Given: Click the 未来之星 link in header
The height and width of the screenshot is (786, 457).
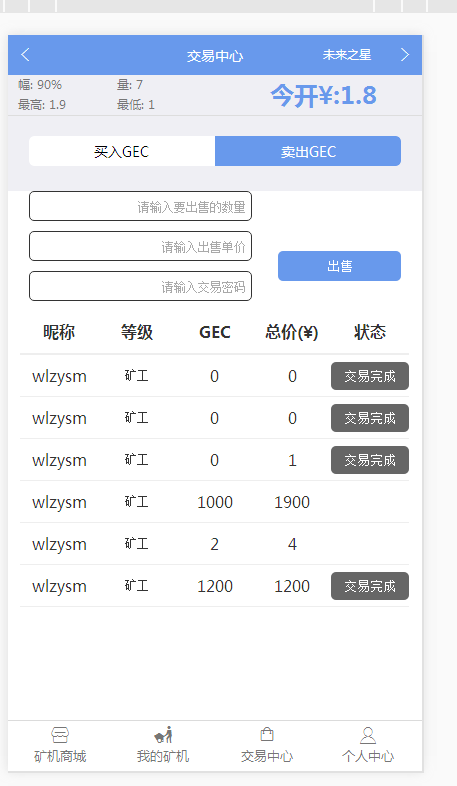Looking at the screenshot, I should [x=347, y=55].
